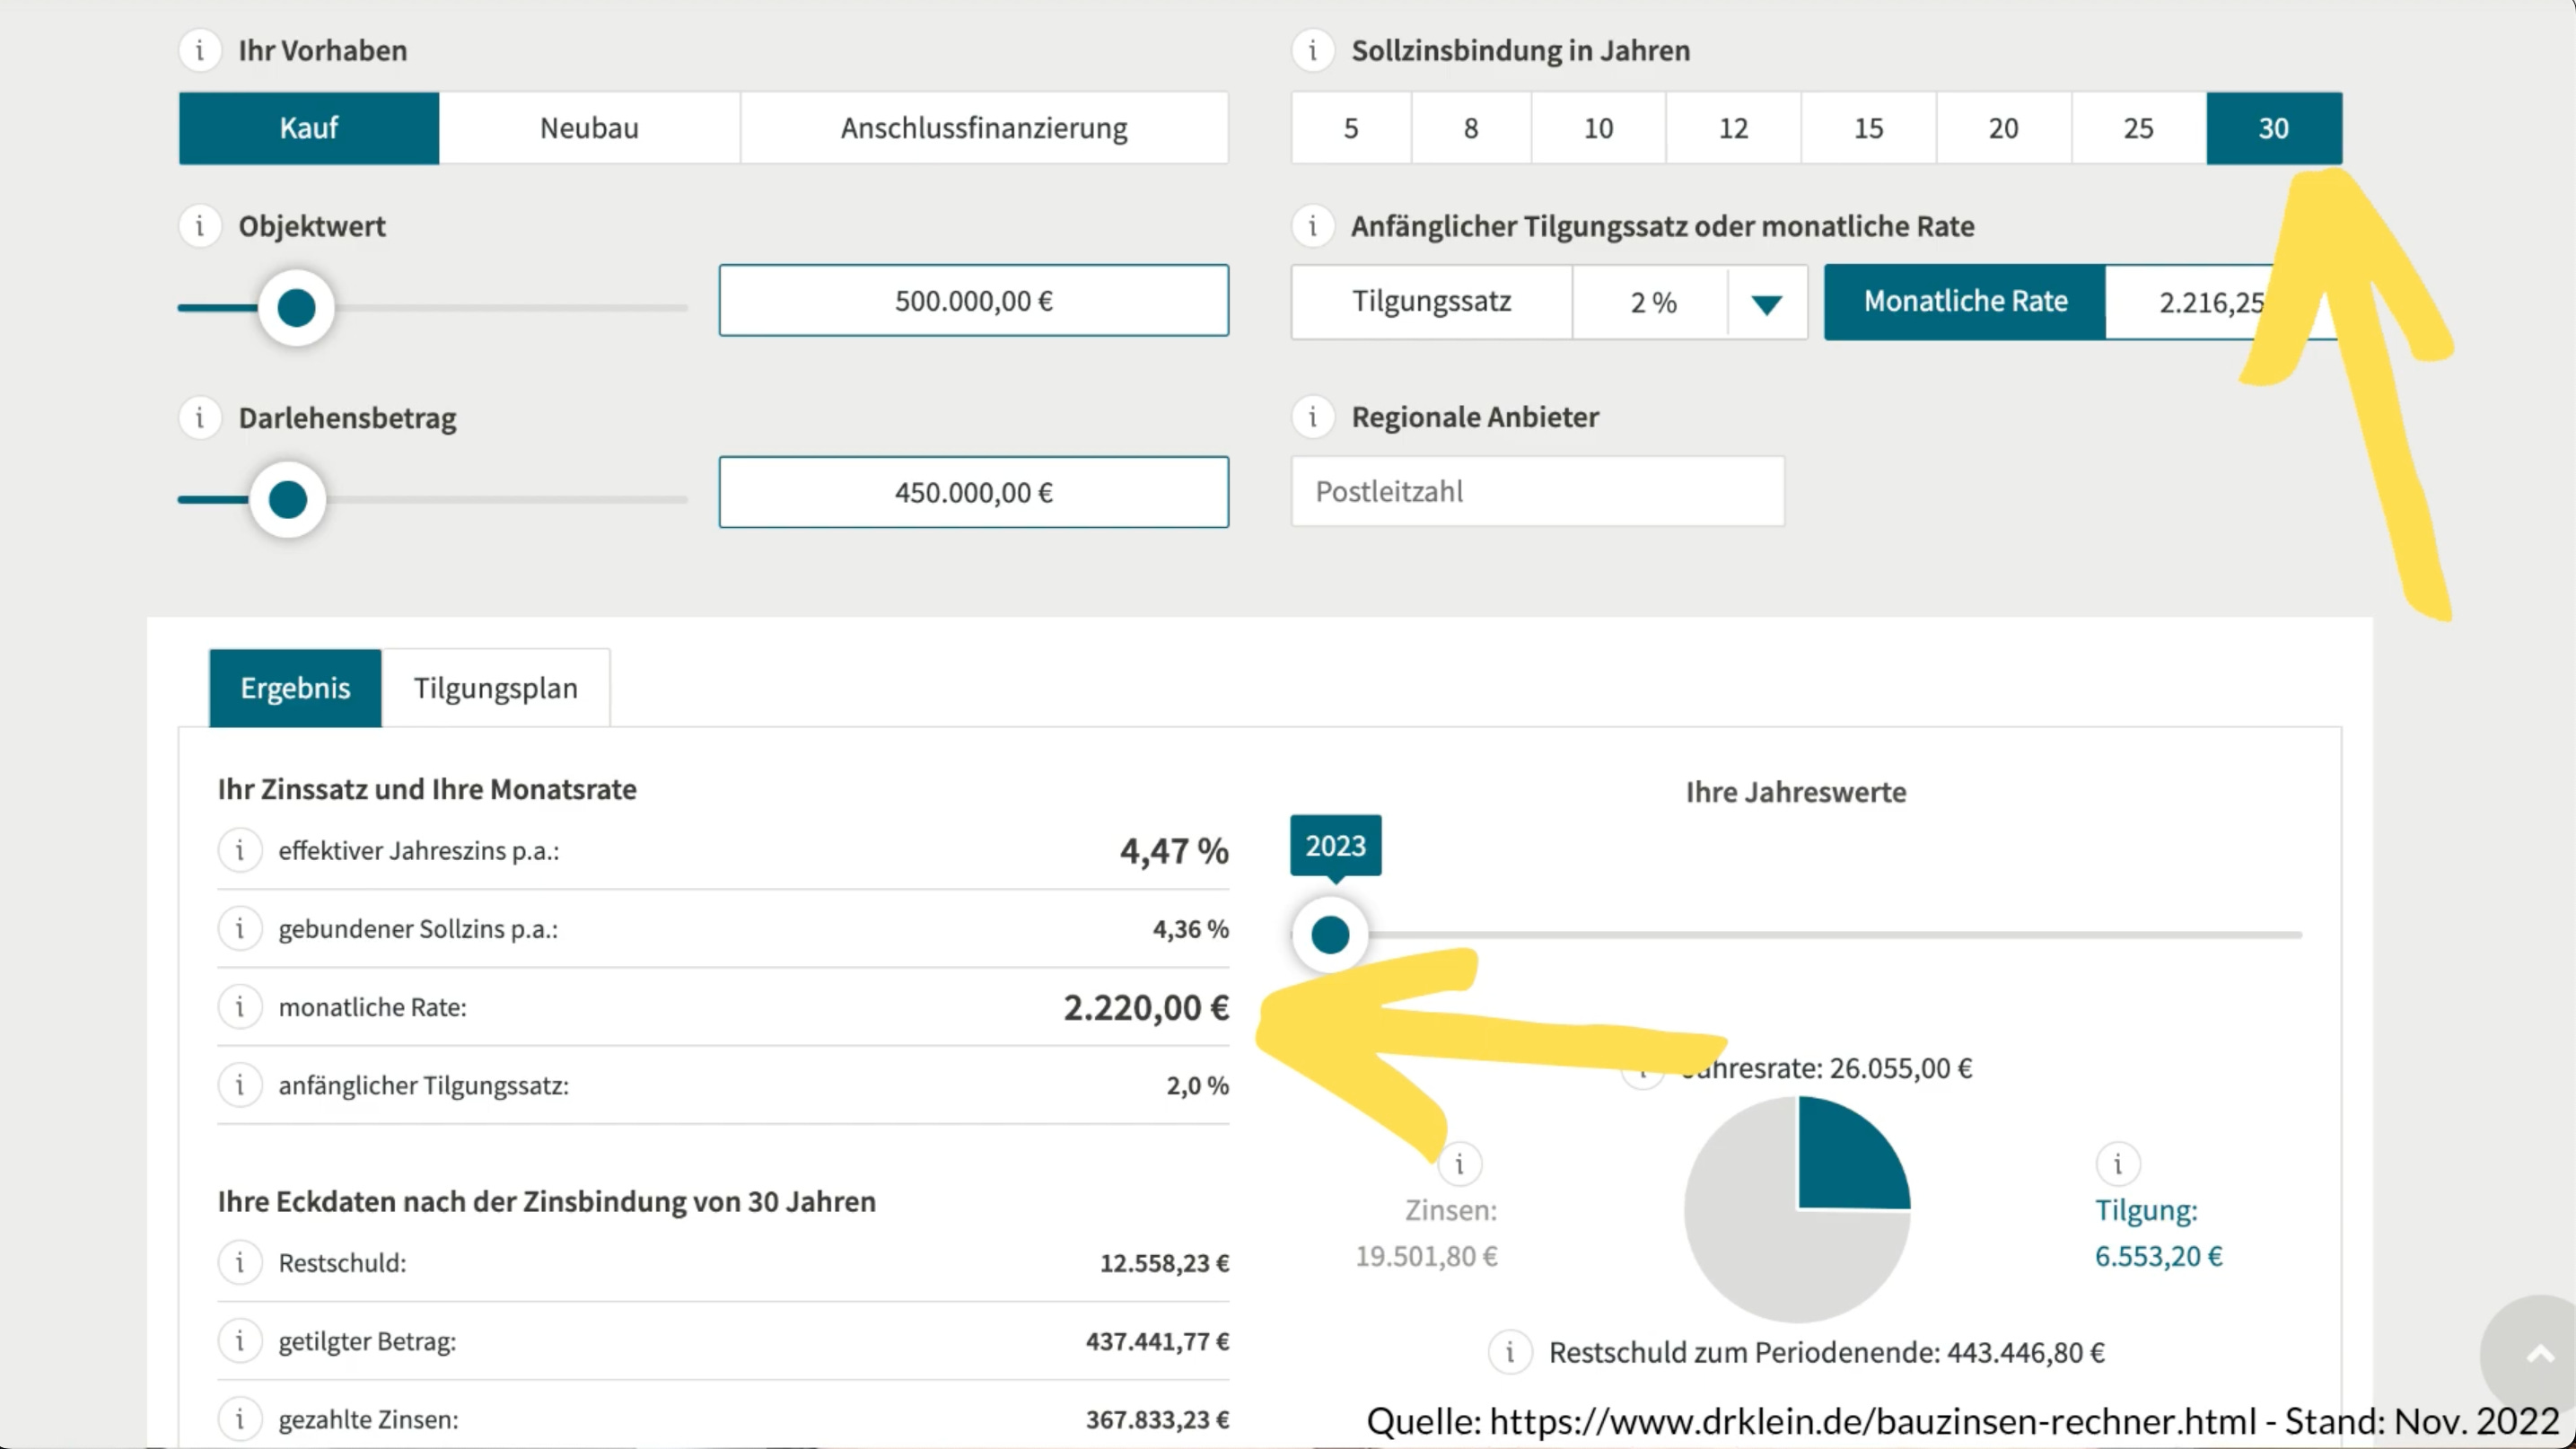Image resolution: width=2576 pixels, height=1449 pixels.
Task: Choose 25 years Sollzinsbindung
Action: click(2138, 128)
